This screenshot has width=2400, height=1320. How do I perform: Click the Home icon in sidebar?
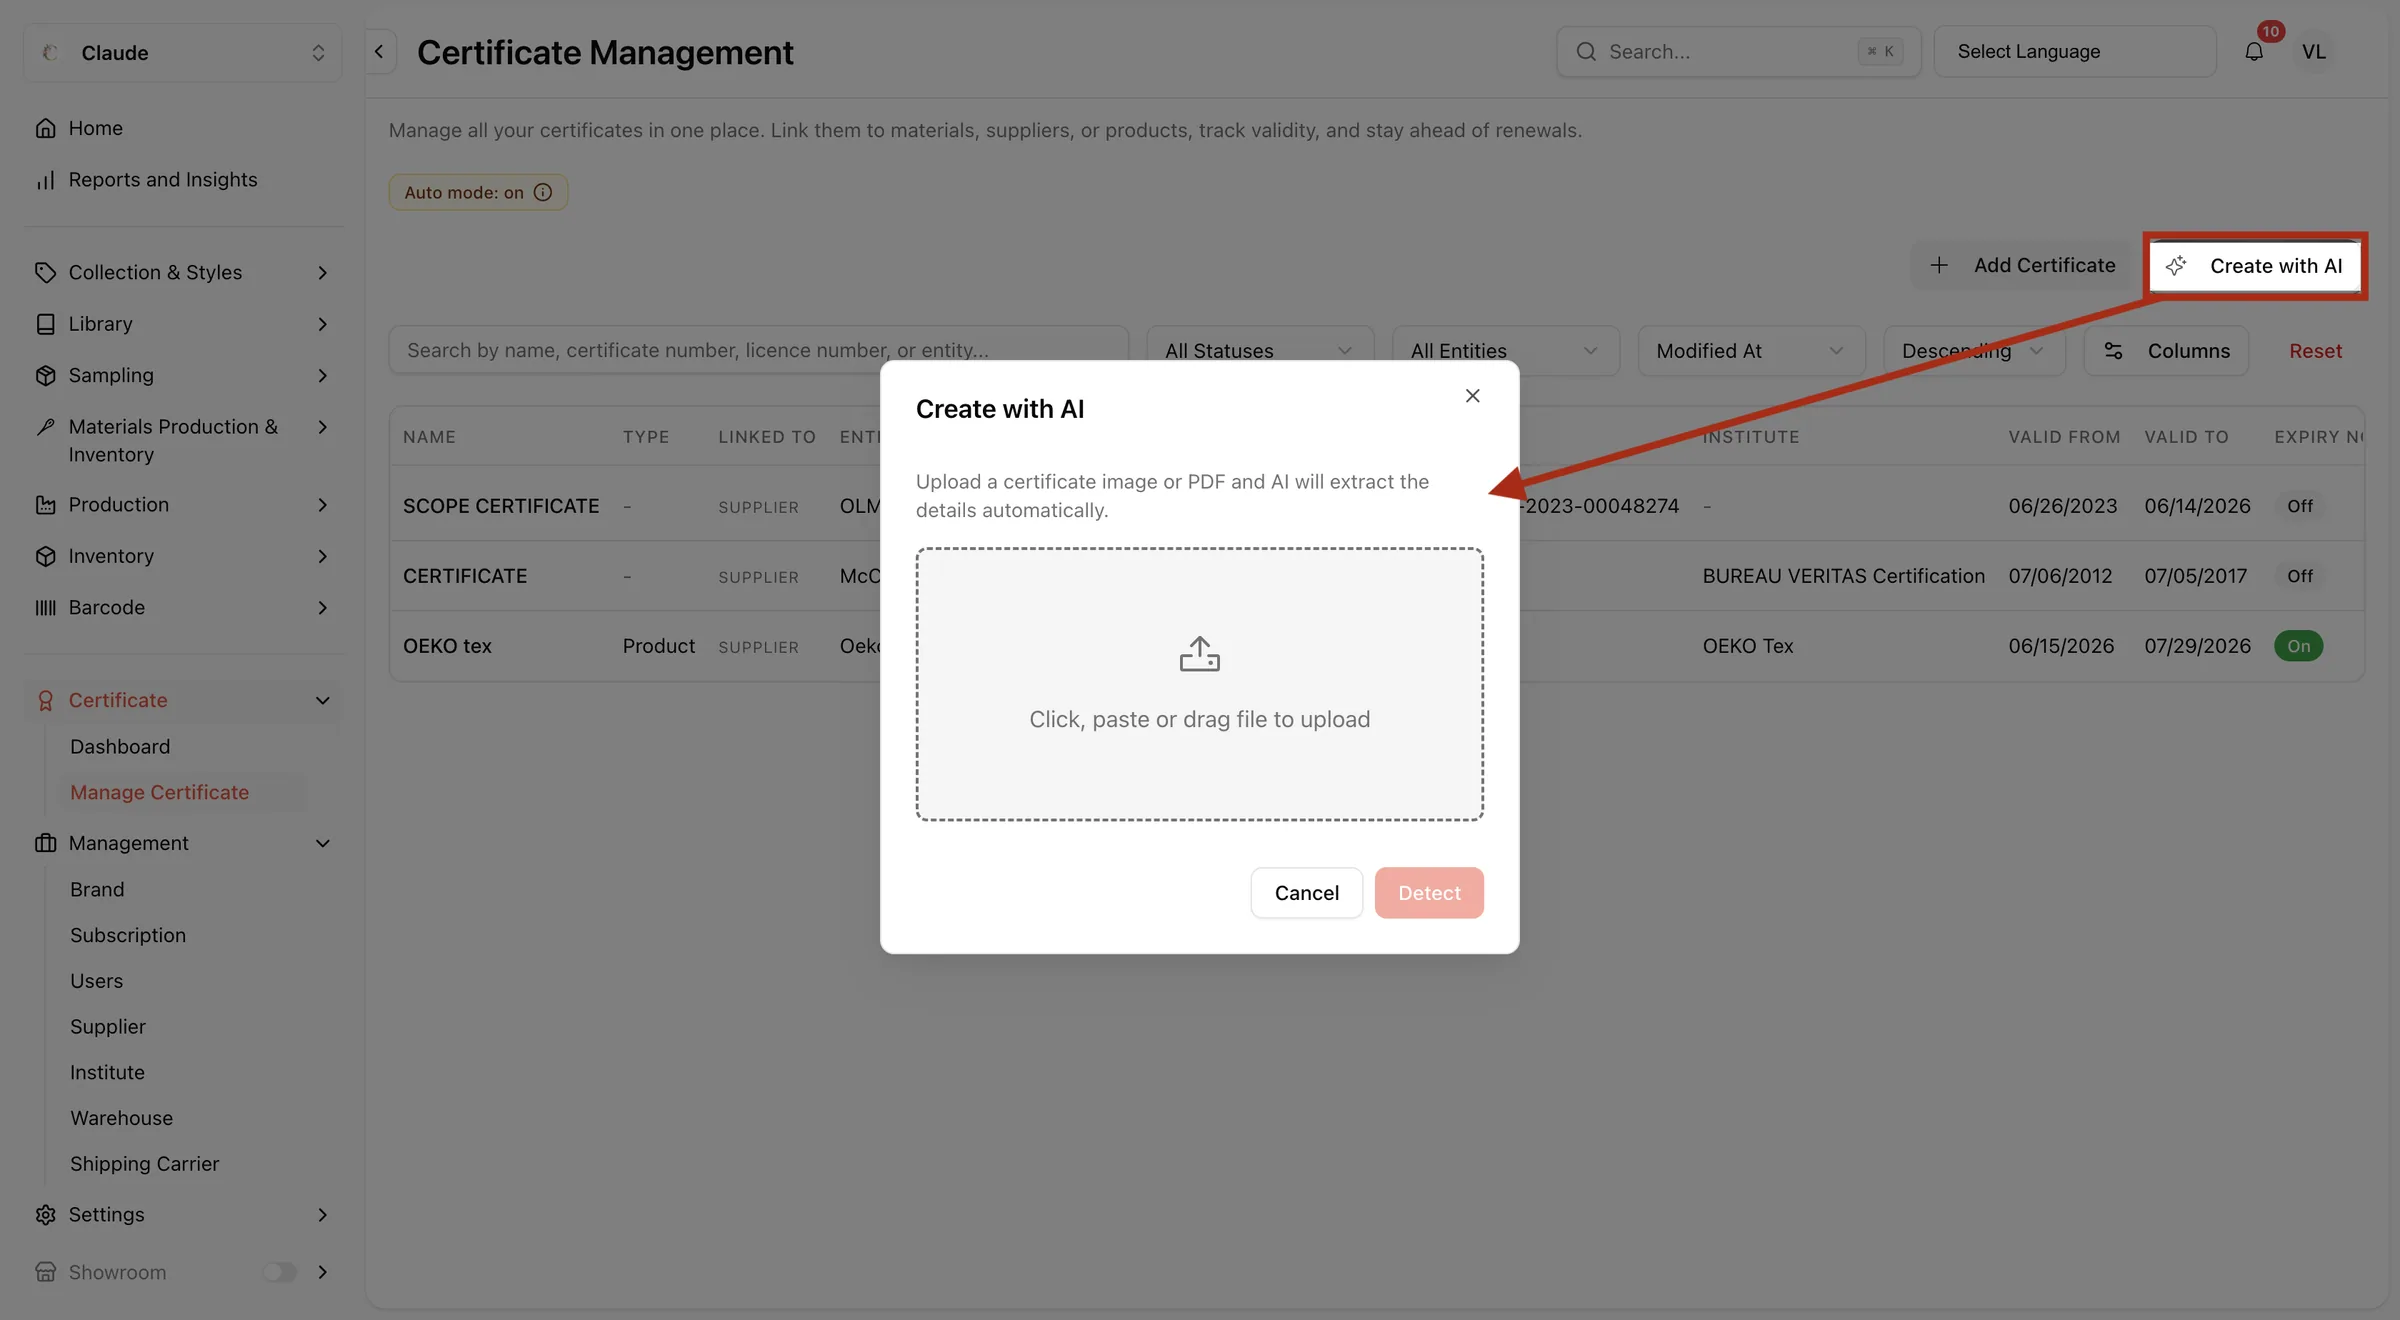(45, 128)
